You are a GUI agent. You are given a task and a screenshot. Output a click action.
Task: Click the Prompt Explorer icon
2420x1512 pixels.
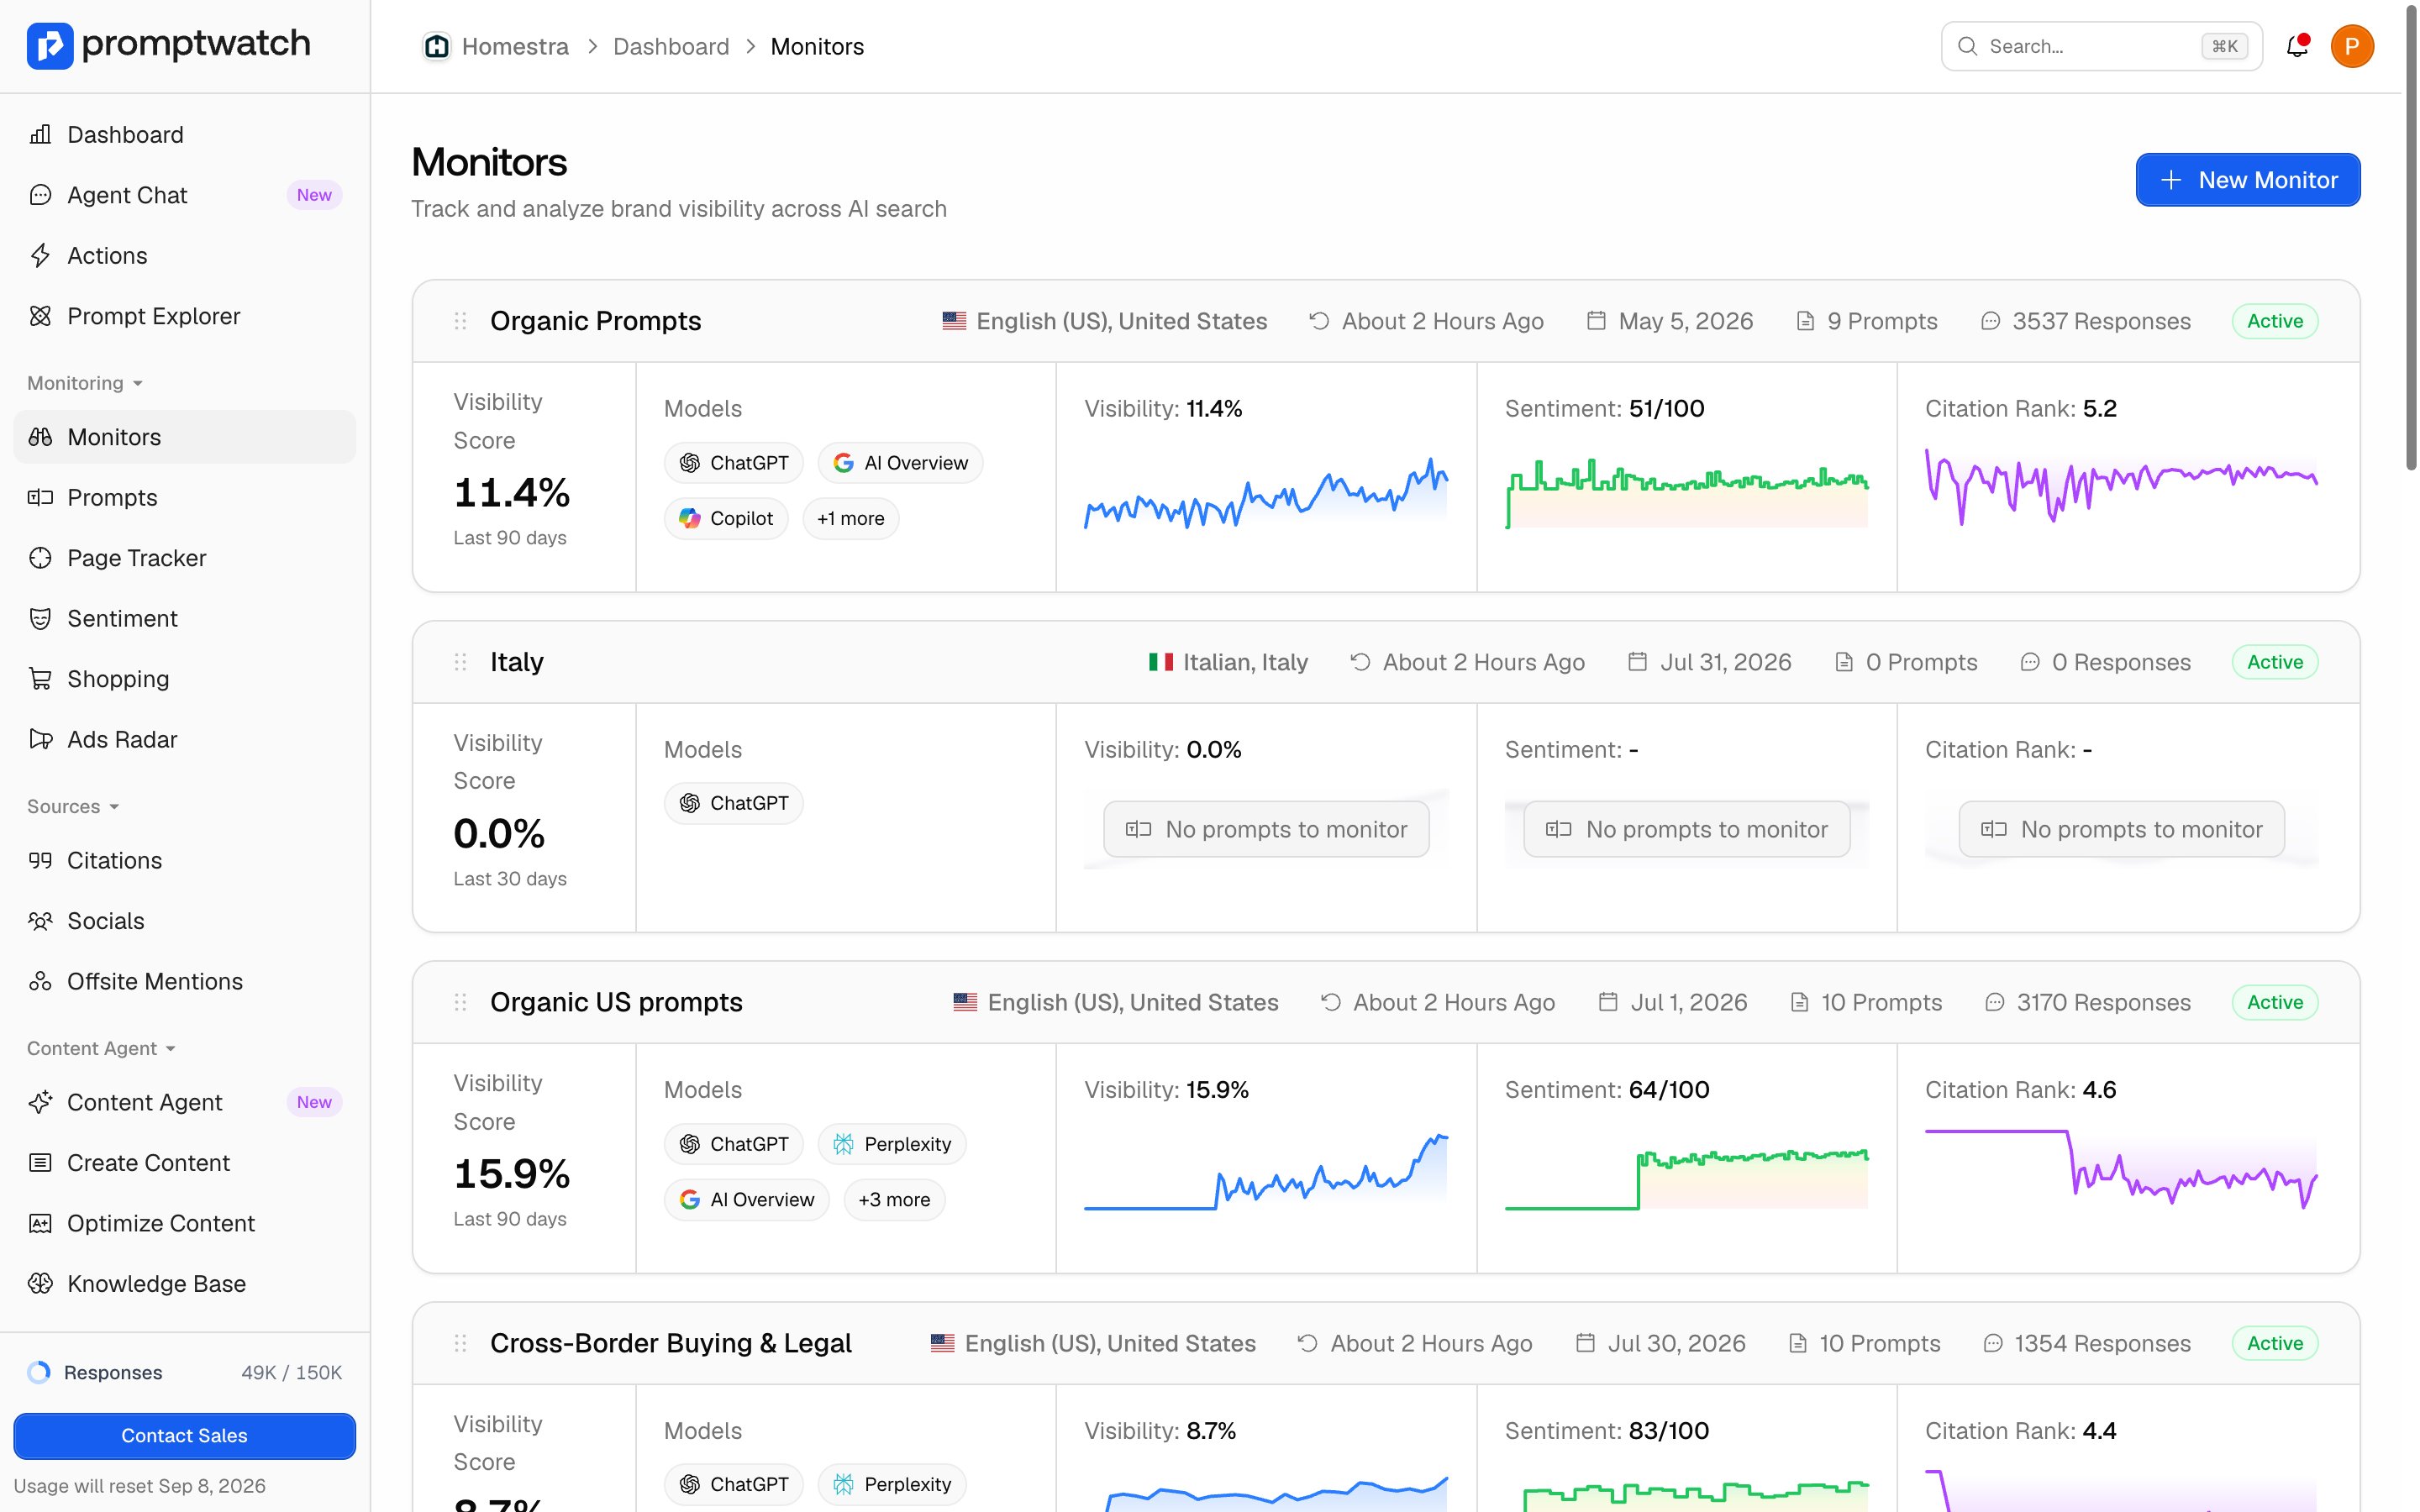click(40, 316)
